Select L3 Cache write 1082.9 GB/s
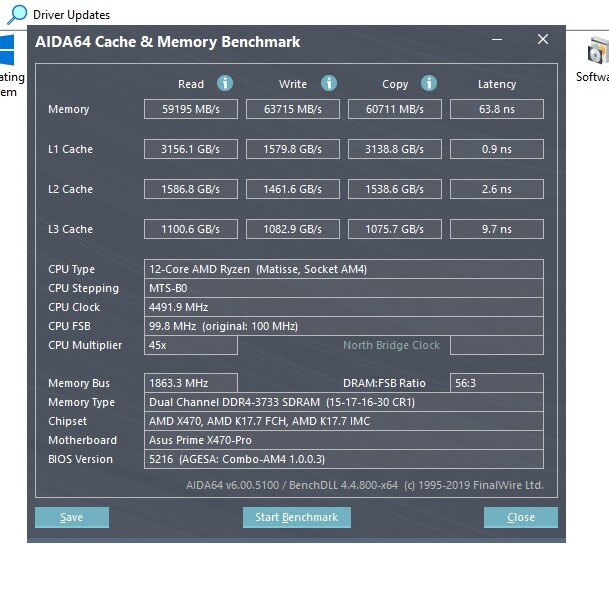The image size is (609, 590). click(x=293, y=229)
